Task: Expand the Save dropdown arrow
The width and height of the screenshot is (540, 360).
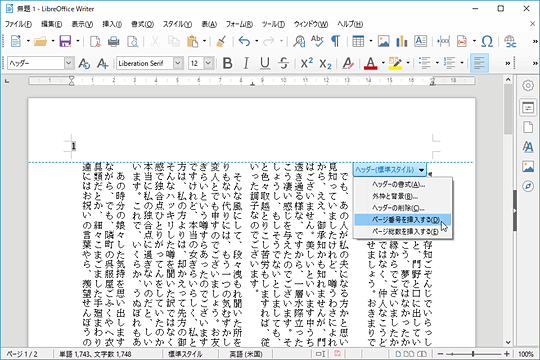Action: point(78,41)
